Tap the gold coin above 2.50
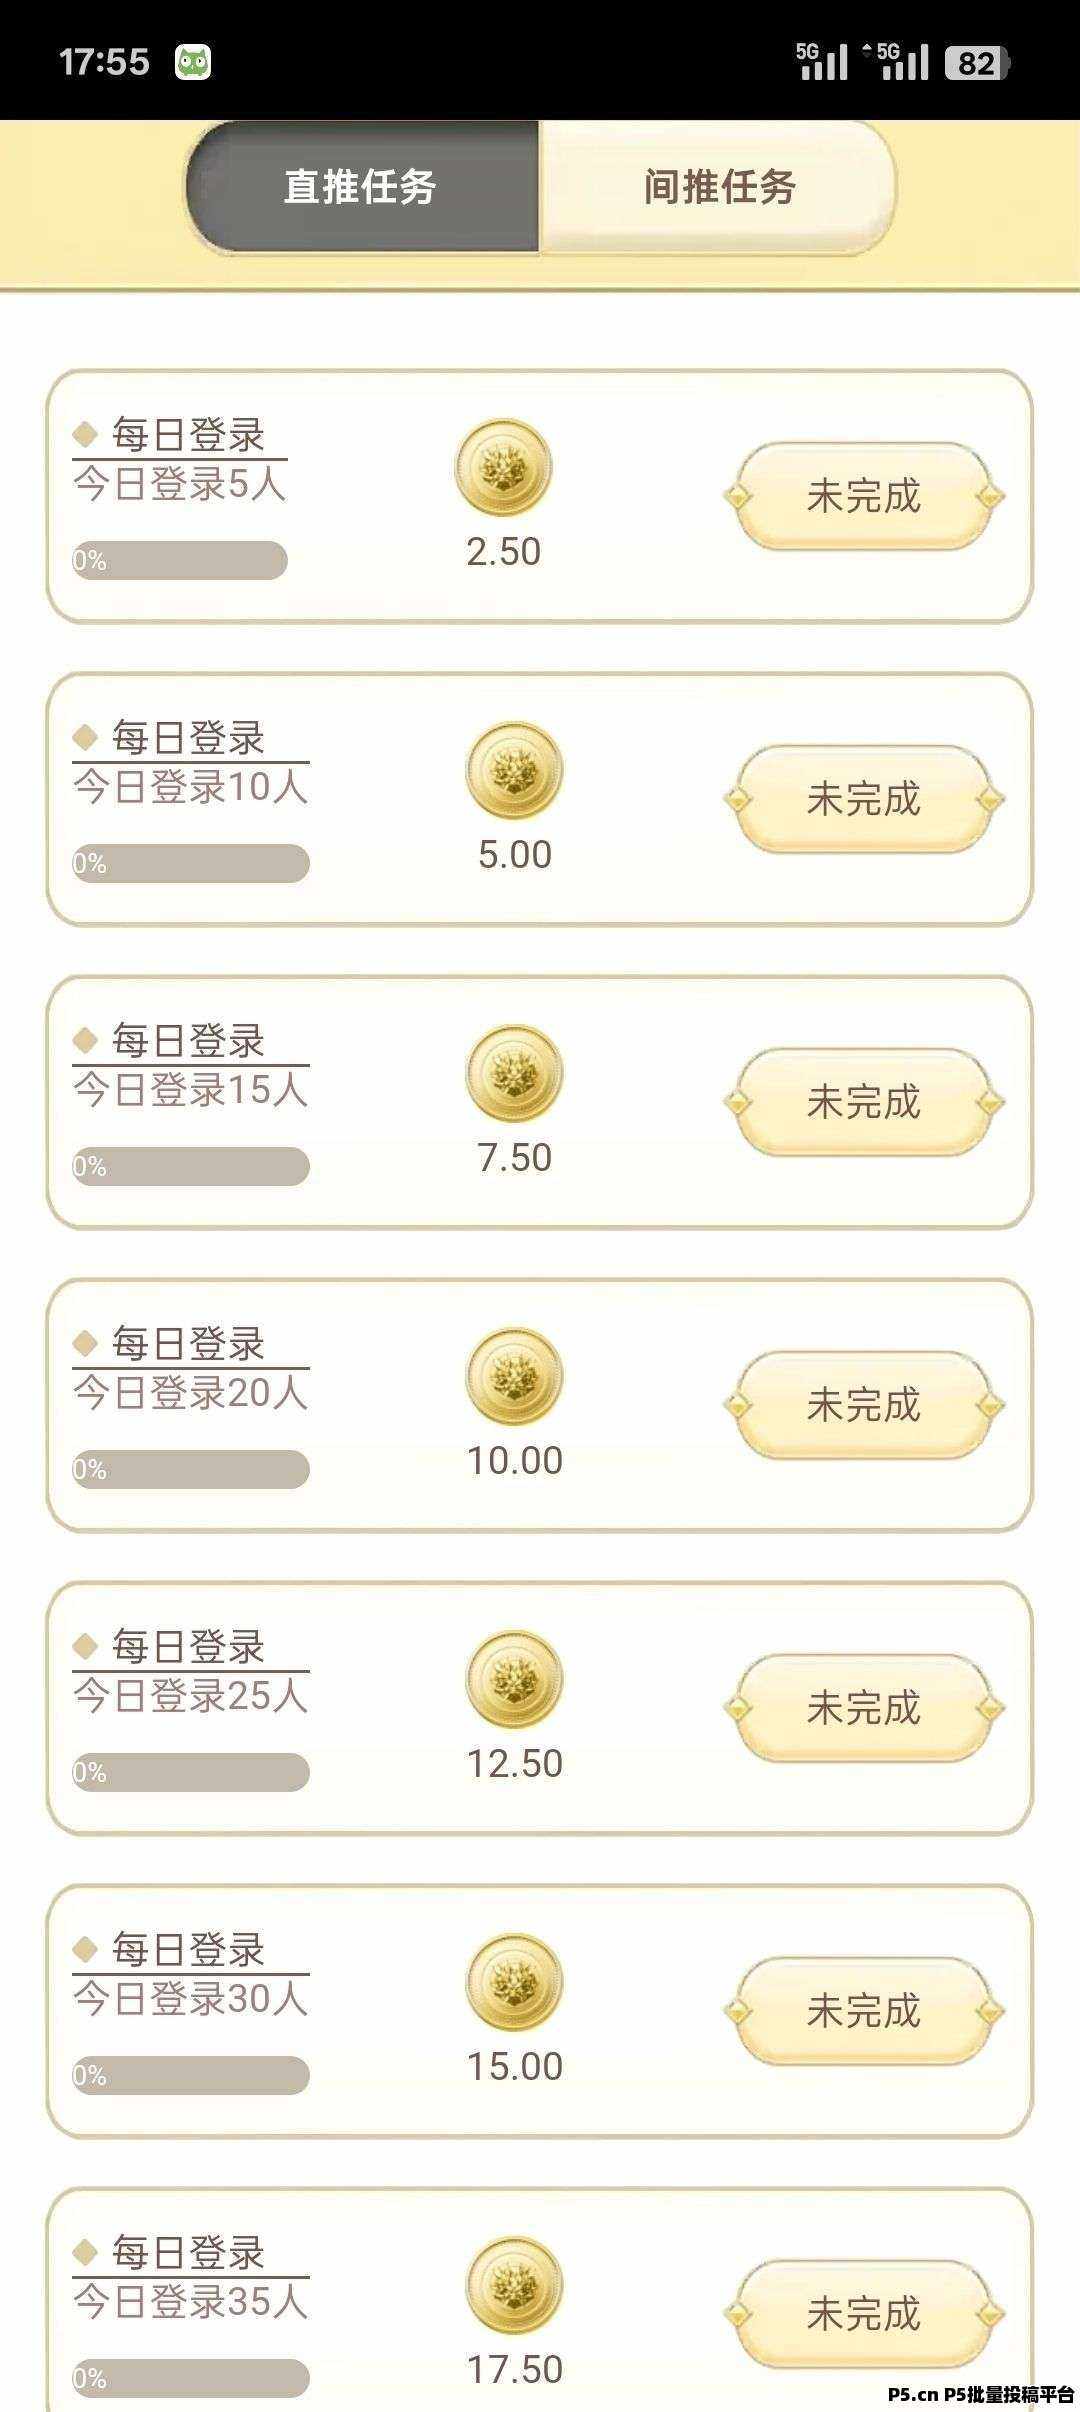Image resolution: width=1080 pixels, height=2412 pixels. tap(503, 468)
